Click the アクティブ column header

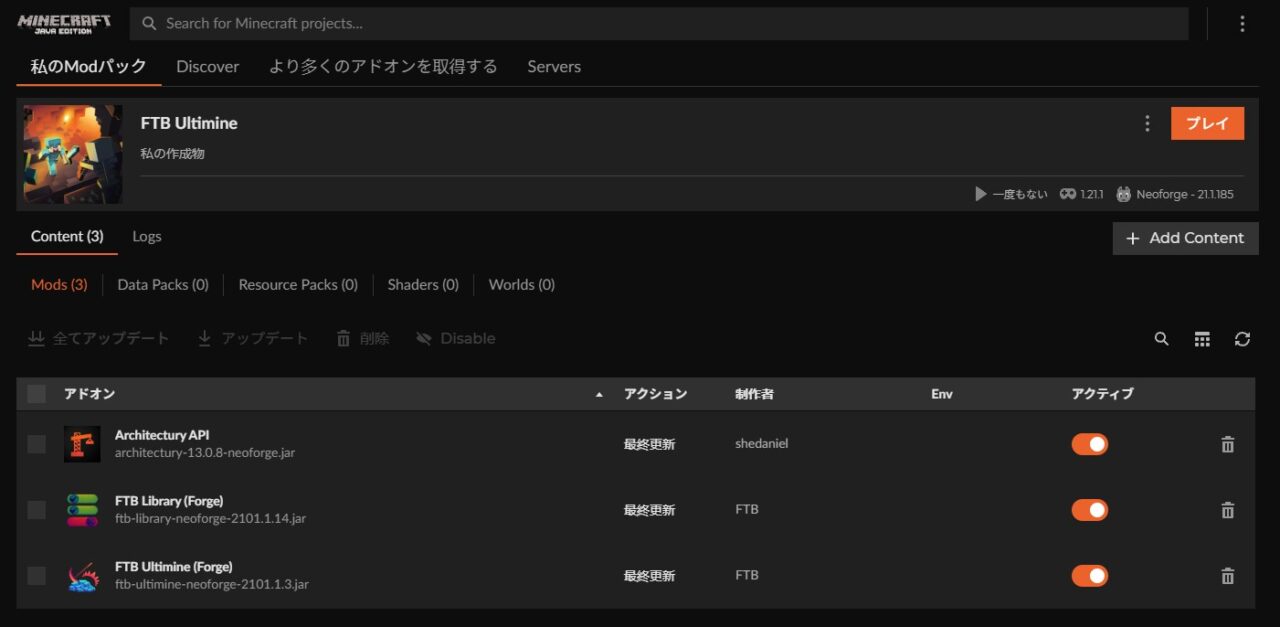click(1103, 394)
